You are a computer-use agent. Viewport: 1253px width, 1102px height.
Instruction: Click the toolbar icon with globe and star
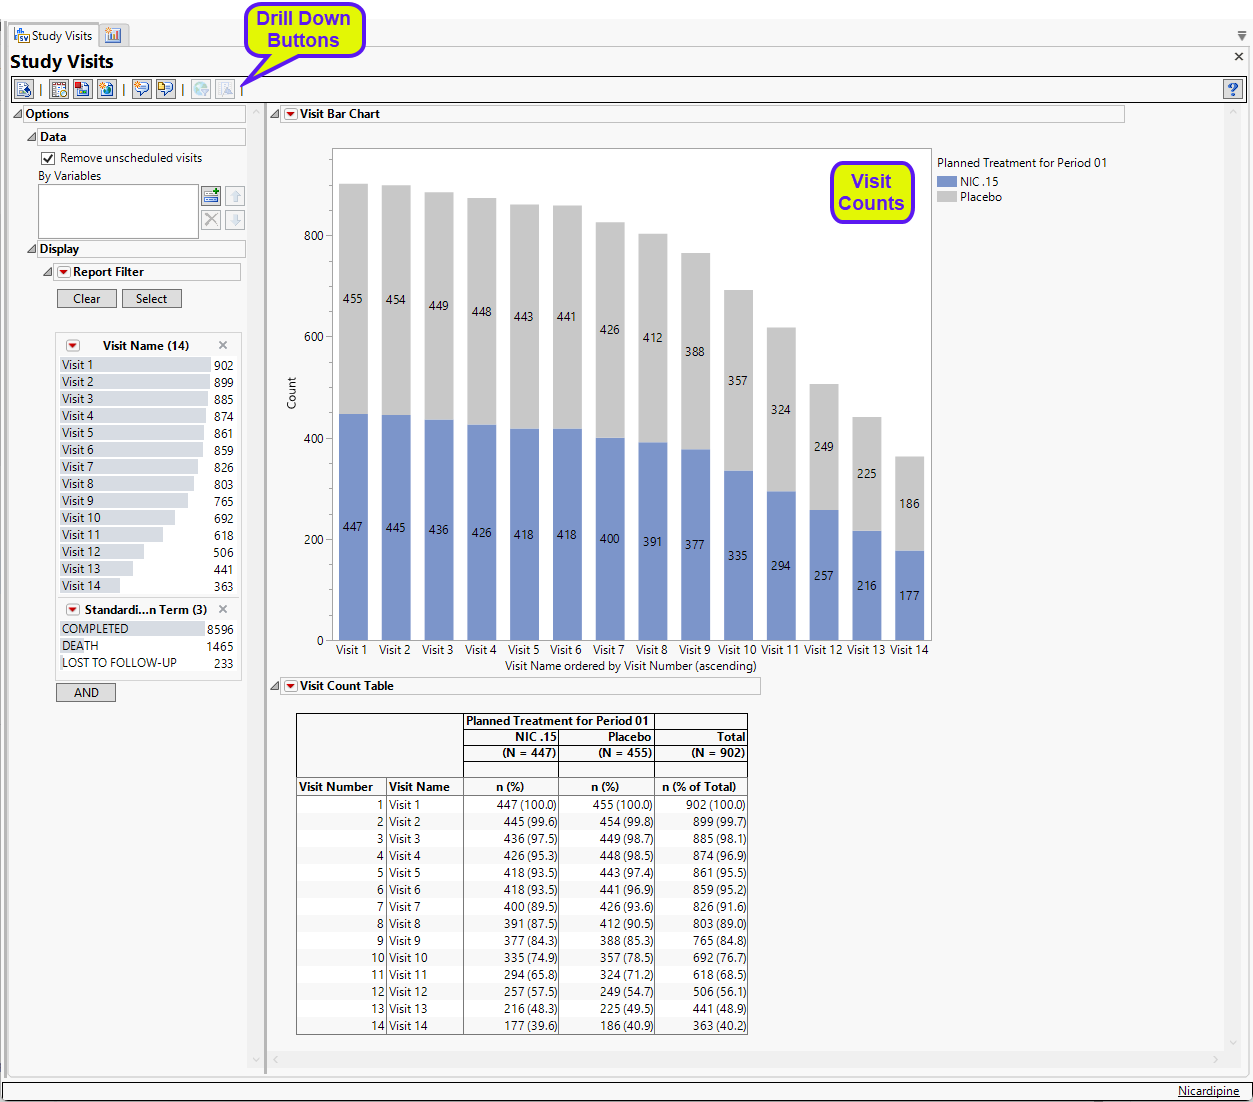pyautogui.click(x=107, y=89)
